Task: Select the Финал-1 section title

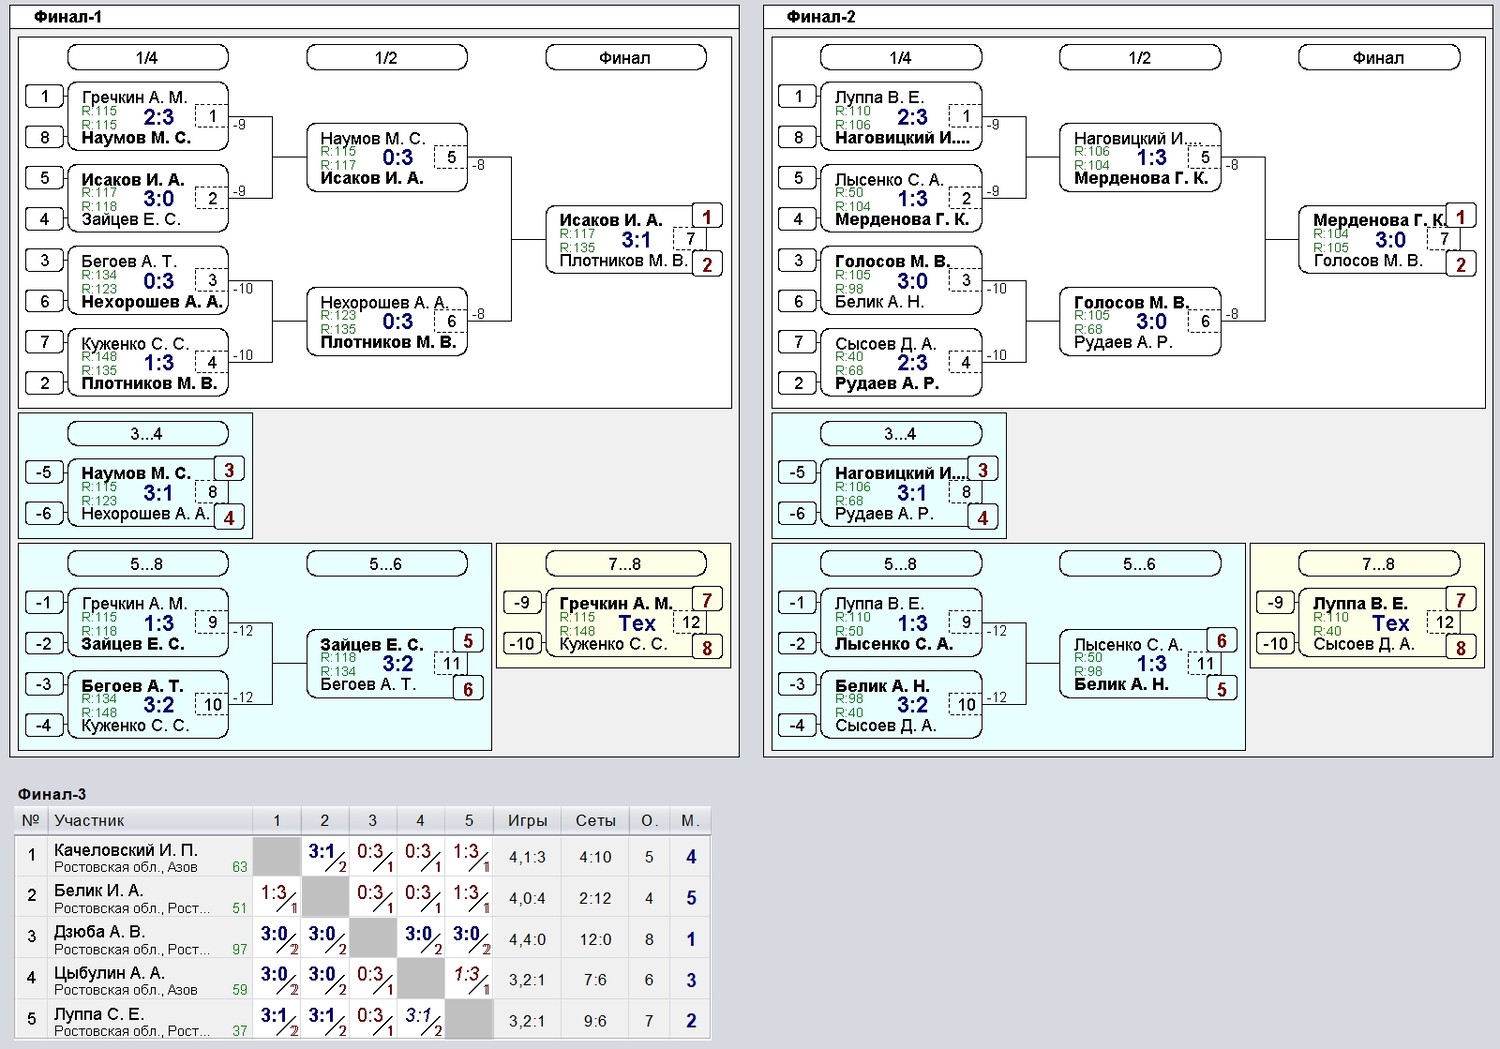Action: (68, 17)
